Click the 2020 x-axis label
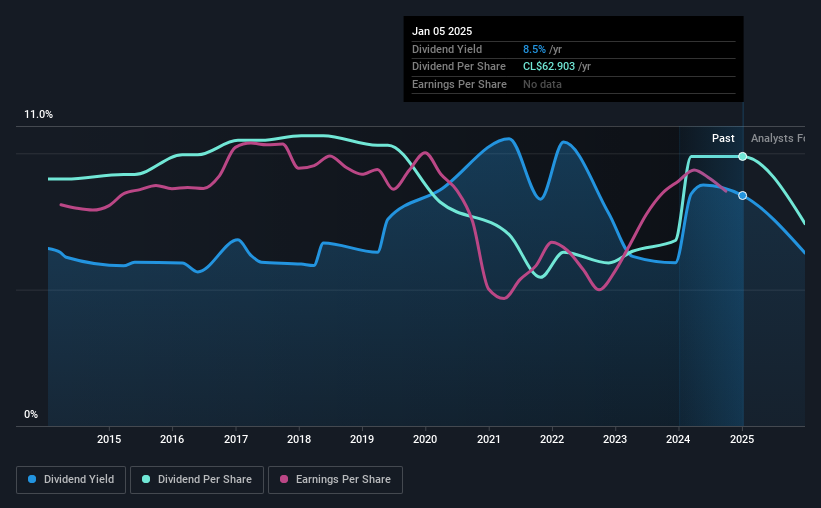The width and height of the screenshot is (821, 508). tap(425, 439)
